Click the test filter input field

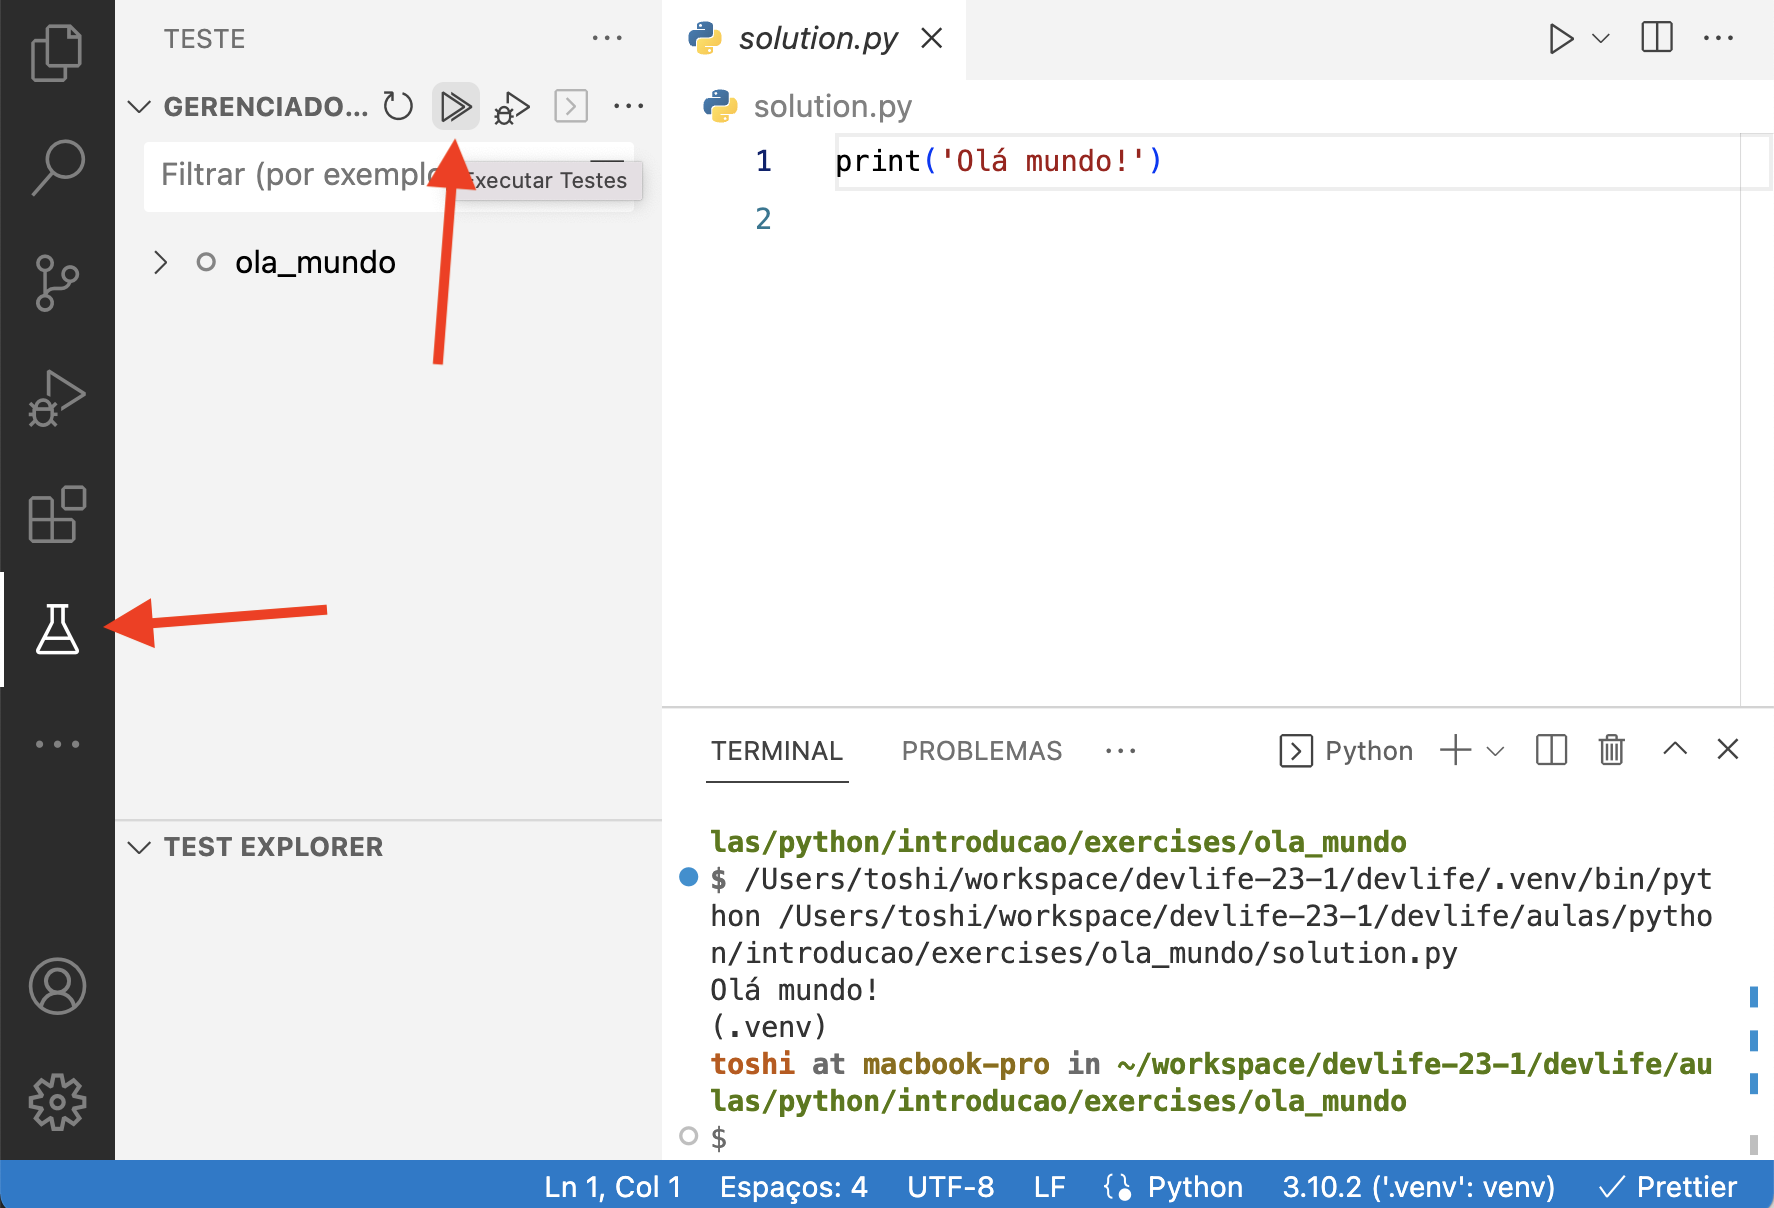pyautogui.click(x=290, y=175)
